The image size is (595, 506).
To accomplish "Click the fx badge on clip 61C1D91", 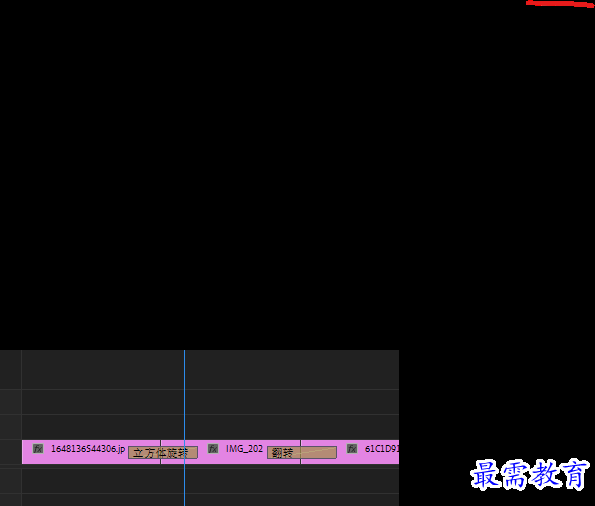I will (352, 449).
